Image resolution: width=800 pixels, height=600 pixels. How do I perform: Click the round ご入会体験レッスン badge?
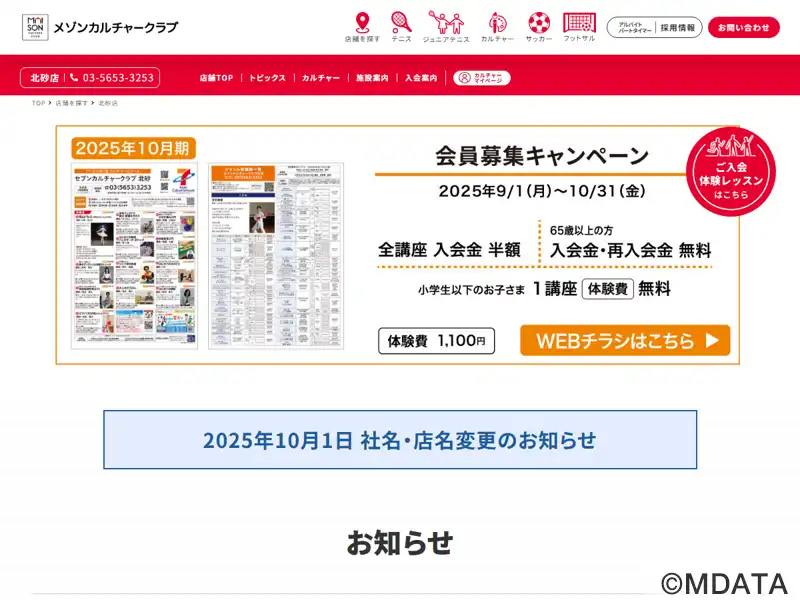(730, 170)
